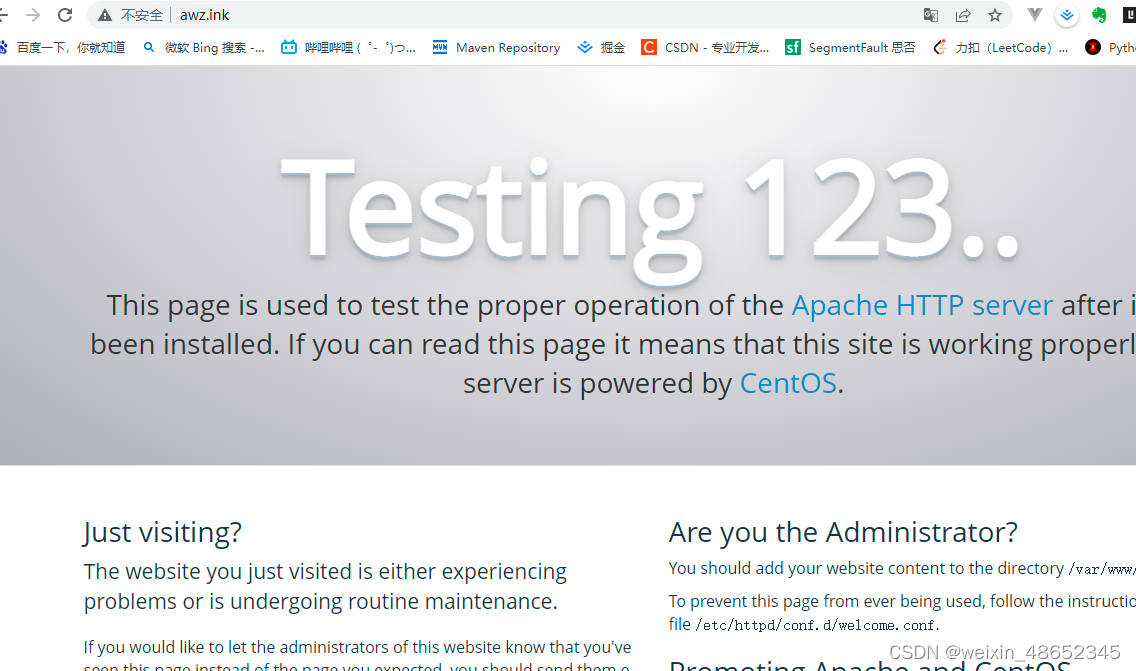1136x671 pixels.
Task: Click the translate page icon
Action: click(931, 15)
